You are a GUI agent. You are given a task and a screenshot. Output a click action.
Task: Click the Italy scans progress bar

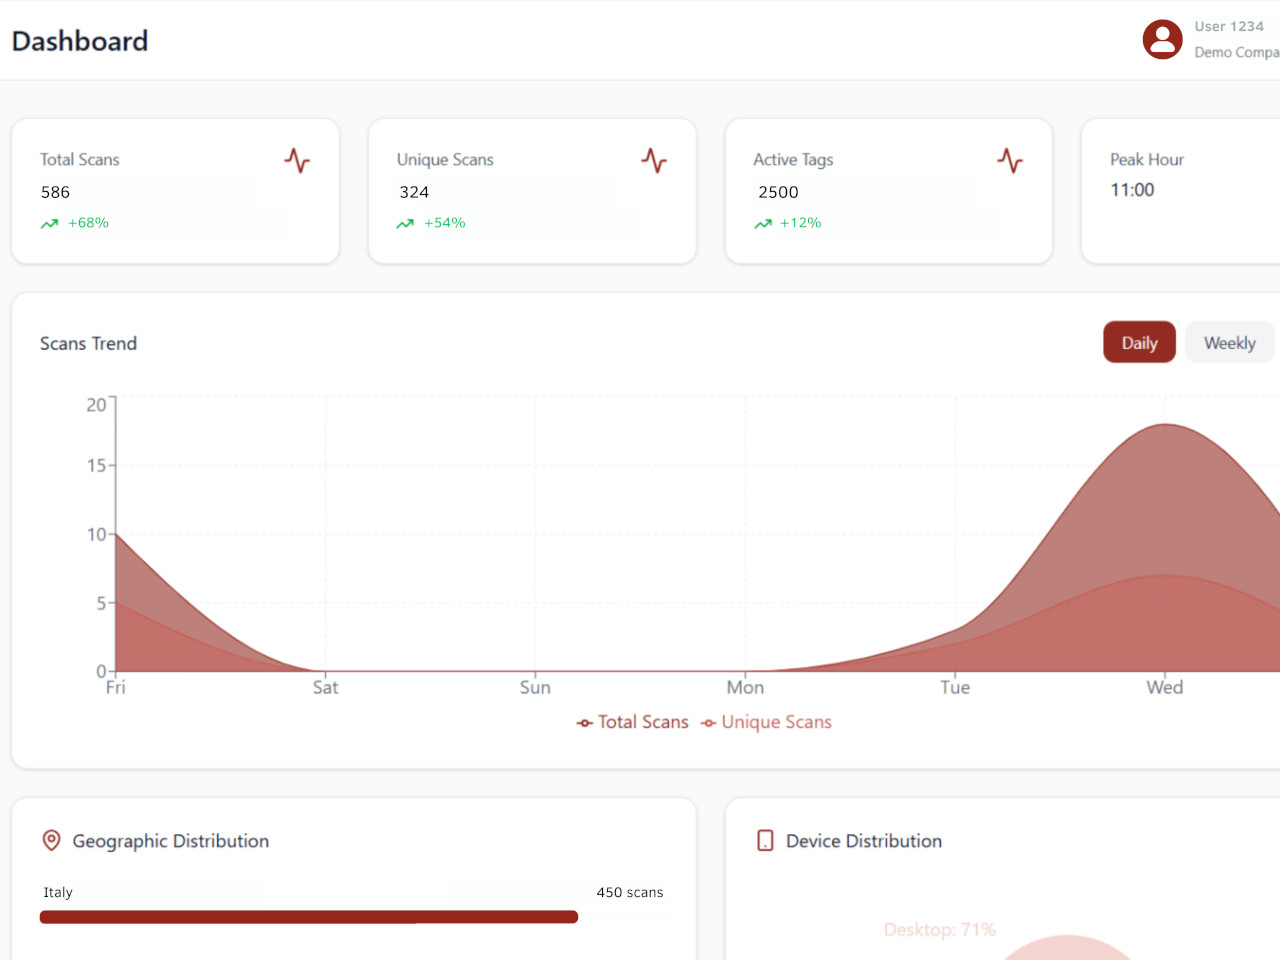(309, 917)
